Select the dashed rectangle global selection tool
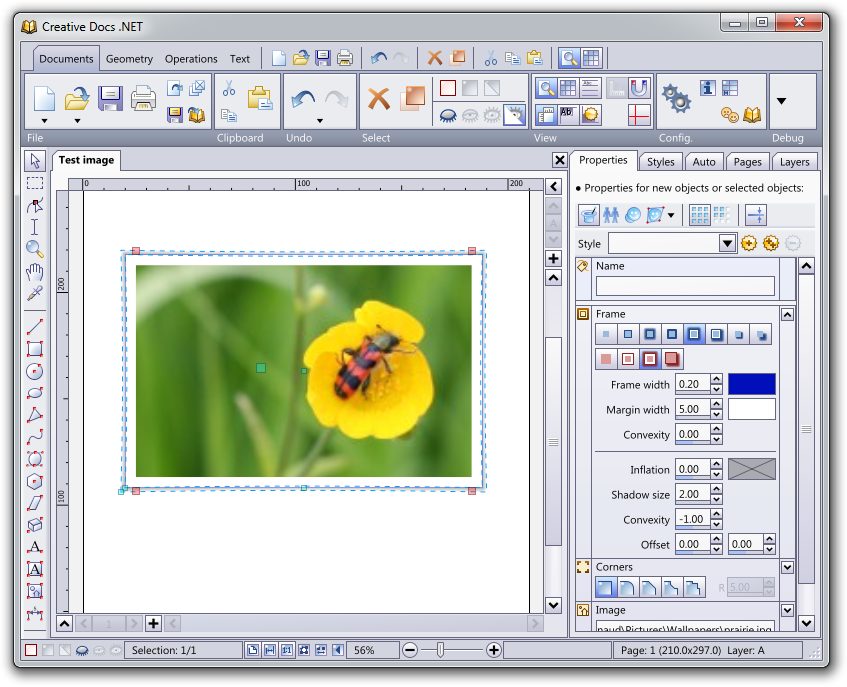This screenshot has width=847, height=687. tap(35, 183)
